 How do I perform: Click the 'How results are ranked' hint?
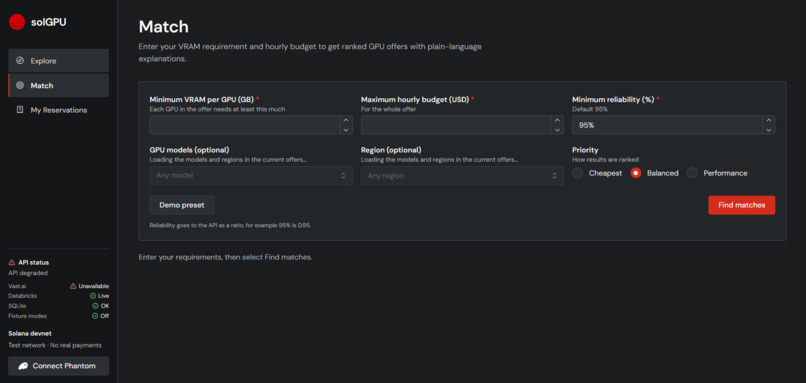tap(606, 160)
